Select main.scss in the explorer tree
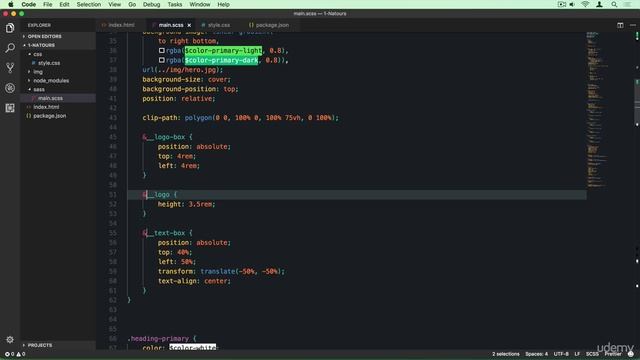Image resolution: width=640 pixels, height=360 pixels. coord(50,98)
